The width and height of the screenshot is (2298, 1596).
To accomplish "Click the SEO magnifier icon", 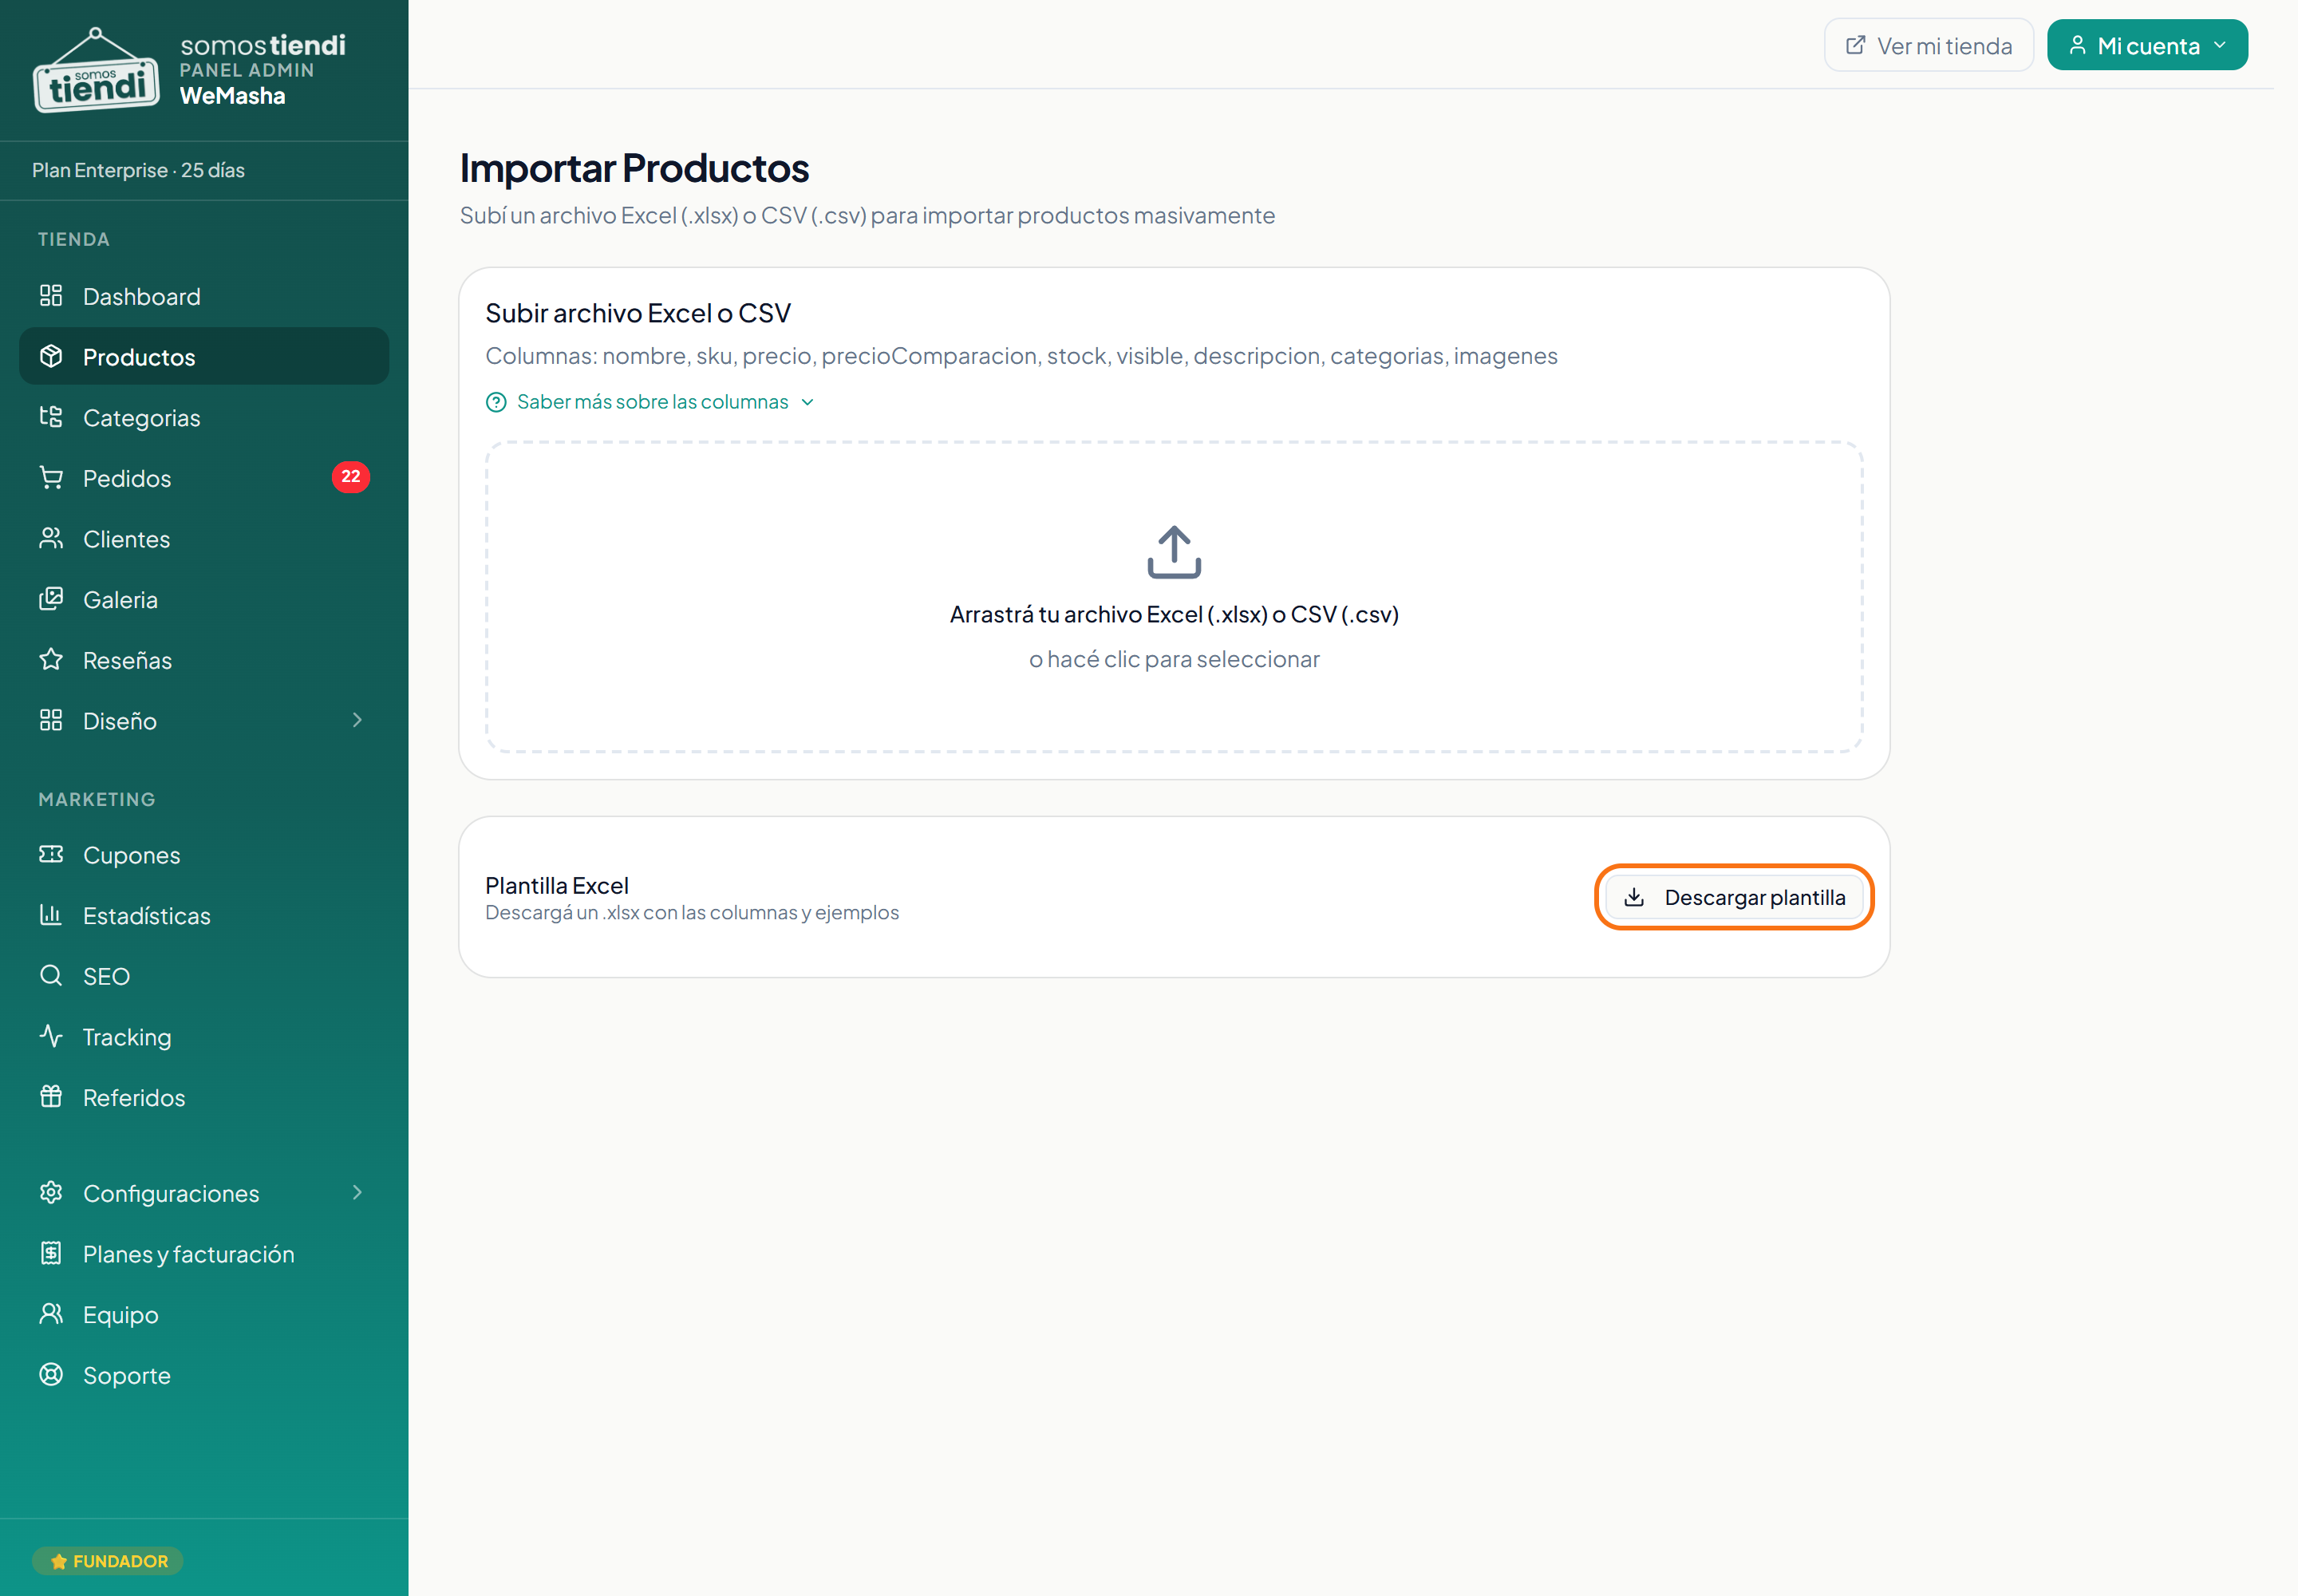I will (x=51, y=975).
